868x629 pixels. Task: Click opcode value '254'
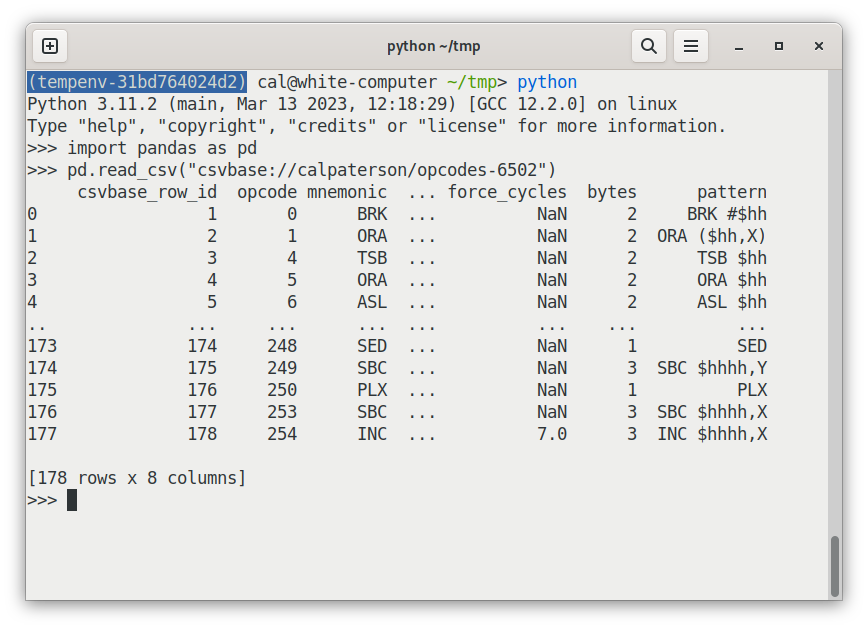pos(282,434)
